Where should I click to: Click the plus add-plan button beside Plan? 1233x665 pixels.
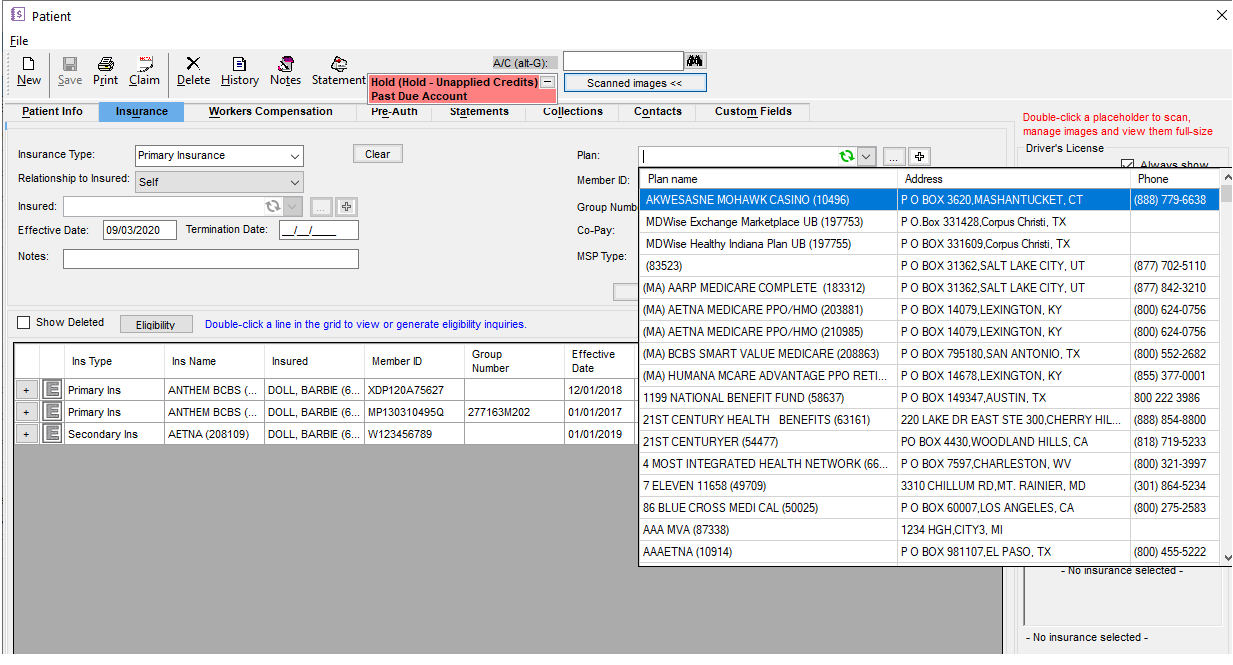click(x=920, y=156)
